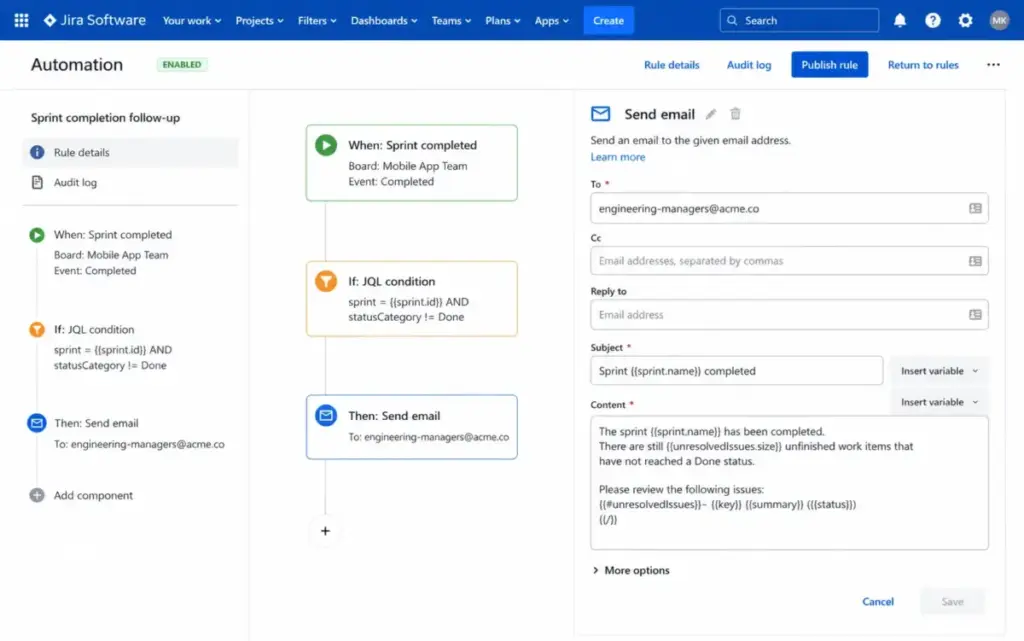Screen dimensions: 1024x641
Task: Click the pencil icon beside Send email
Action: 711,114
